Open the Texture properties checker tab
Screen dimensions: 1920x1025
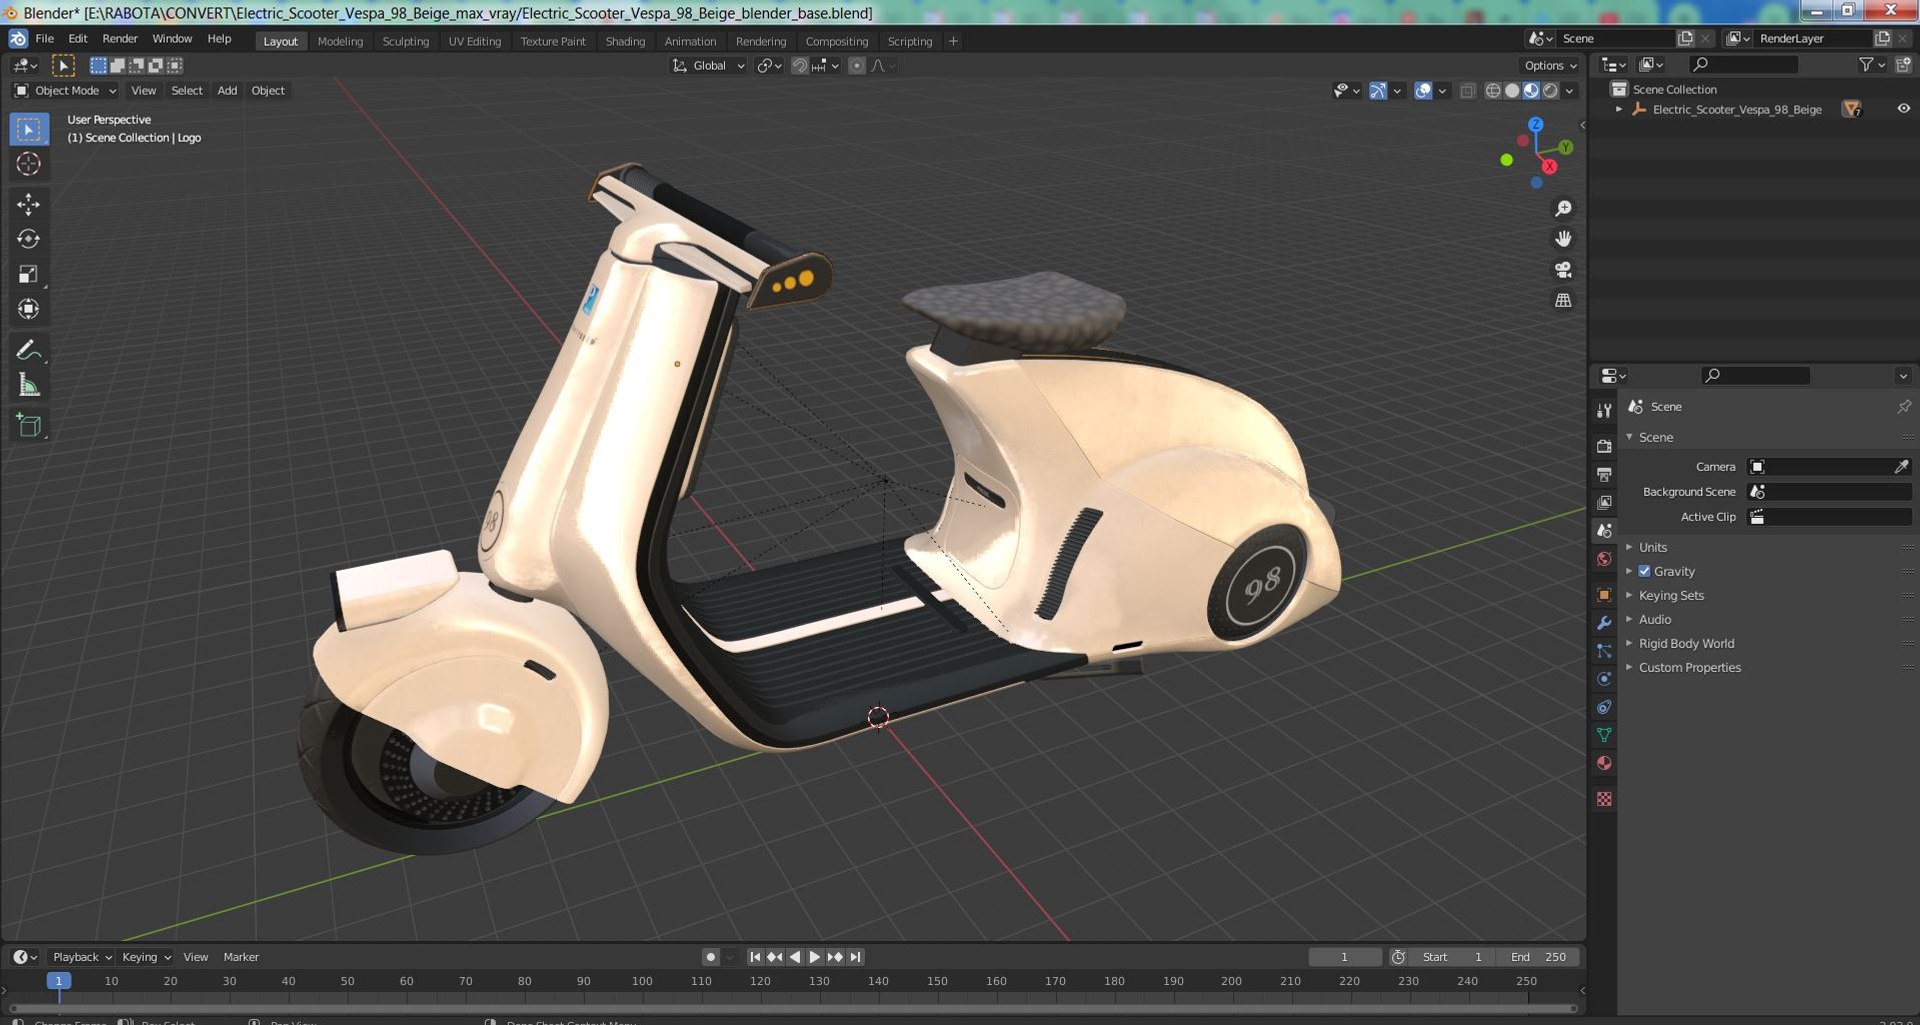click(1604, 799)
